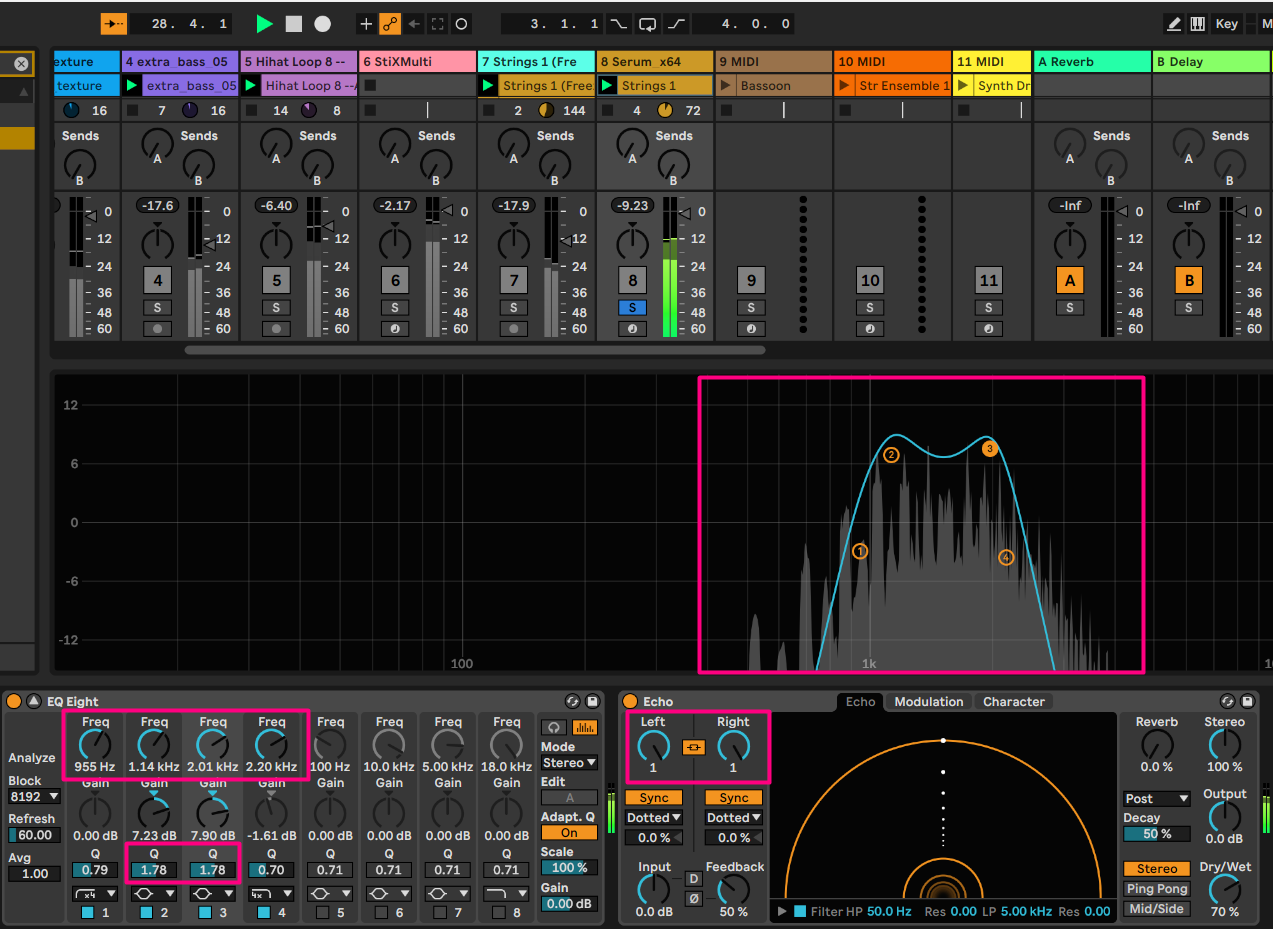Enable the Follow playback arrow button
This screenshot has width=1273, height=929.
pos(115,23)
